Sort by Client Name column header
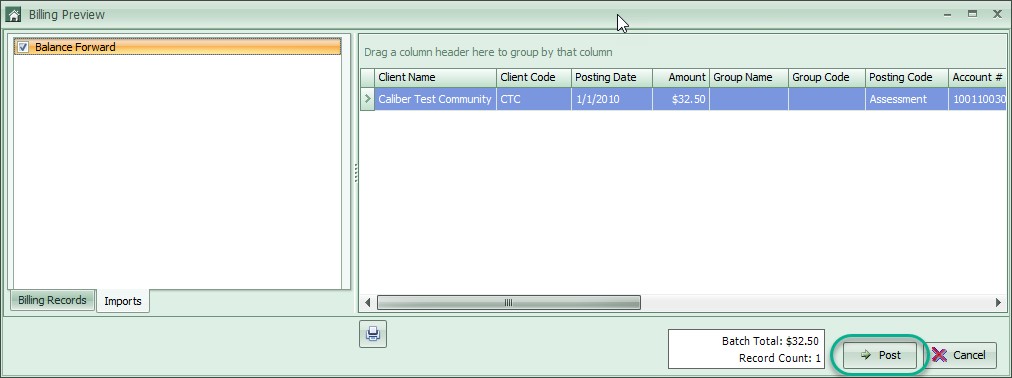 pos(436,77)
